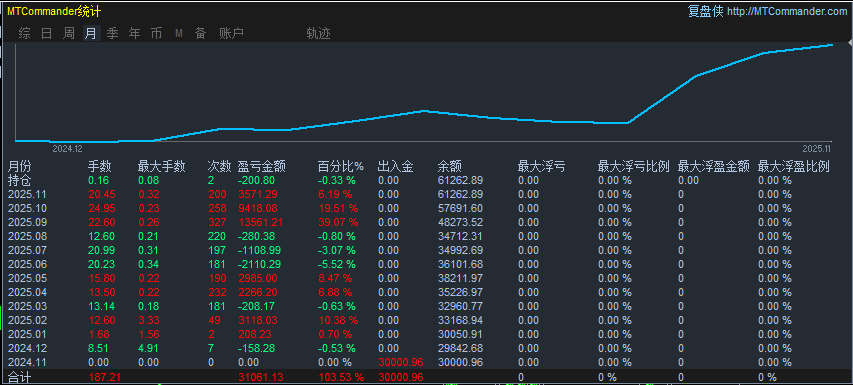Switch to the 年 yearly tab

tap(134, 34)
